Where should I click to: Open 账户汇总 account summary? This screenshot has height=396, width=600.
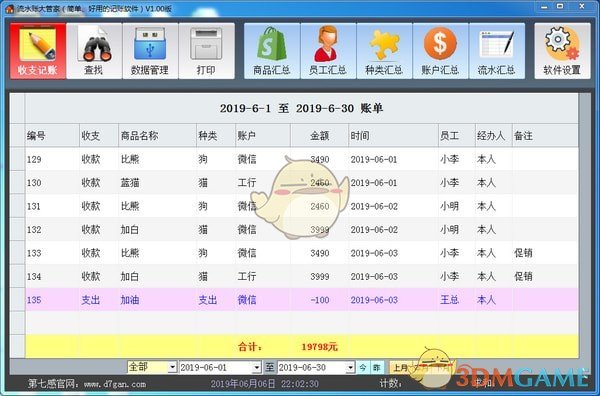(440, 51)
